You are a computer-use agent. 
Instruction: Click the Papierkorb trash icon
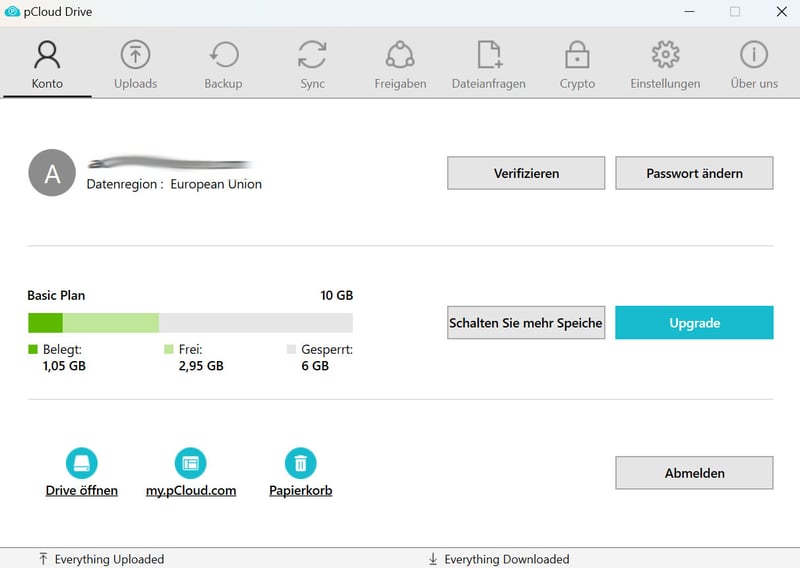click(x=300, y=463)
